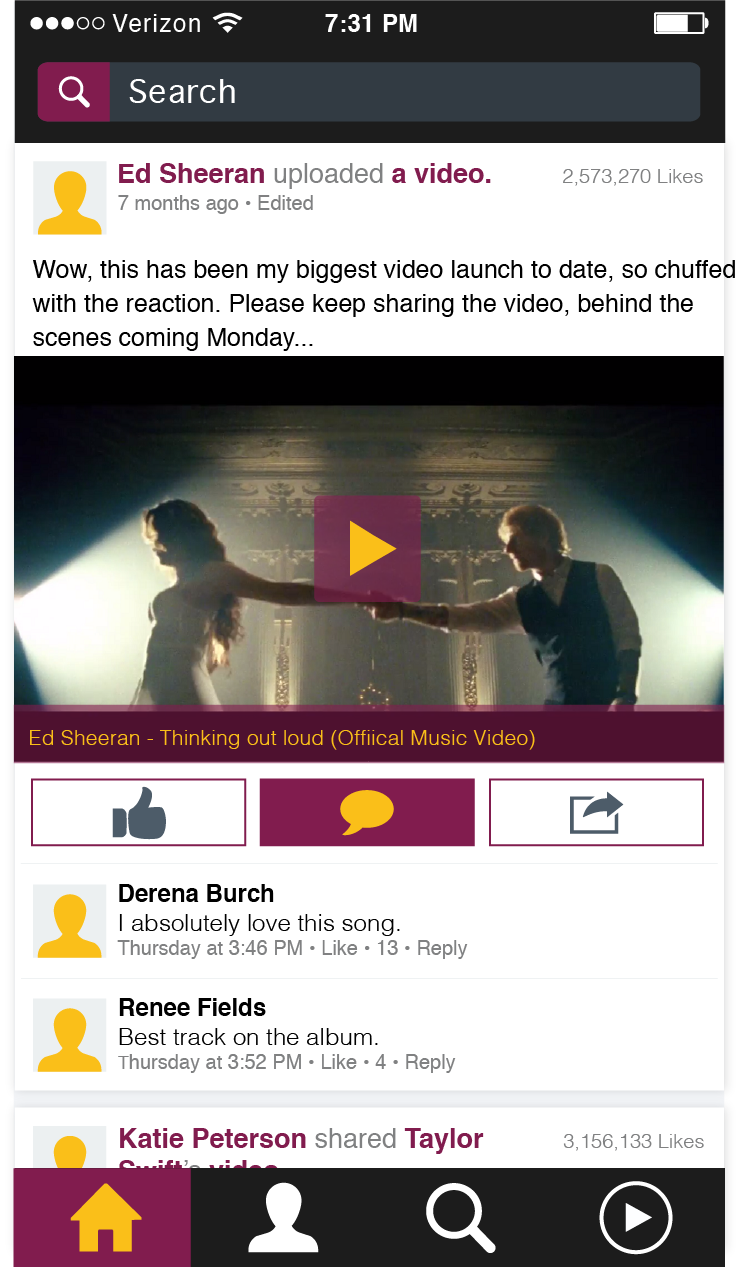The height and width of the screenshot is (1267, 741).
Task: Reply to Renee Fields' comment
Action: [x=430, y=1062]
